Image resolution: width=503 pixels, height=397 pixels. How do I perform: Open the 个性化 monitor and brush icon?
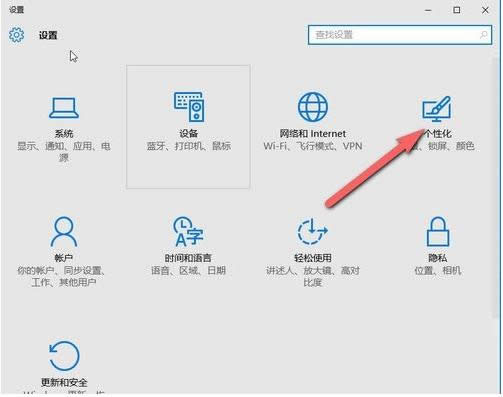[437, 108]
